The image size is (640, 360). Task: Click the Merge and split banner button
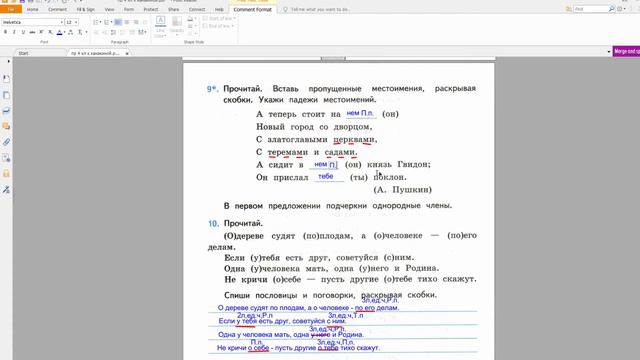tap(627, 51)
